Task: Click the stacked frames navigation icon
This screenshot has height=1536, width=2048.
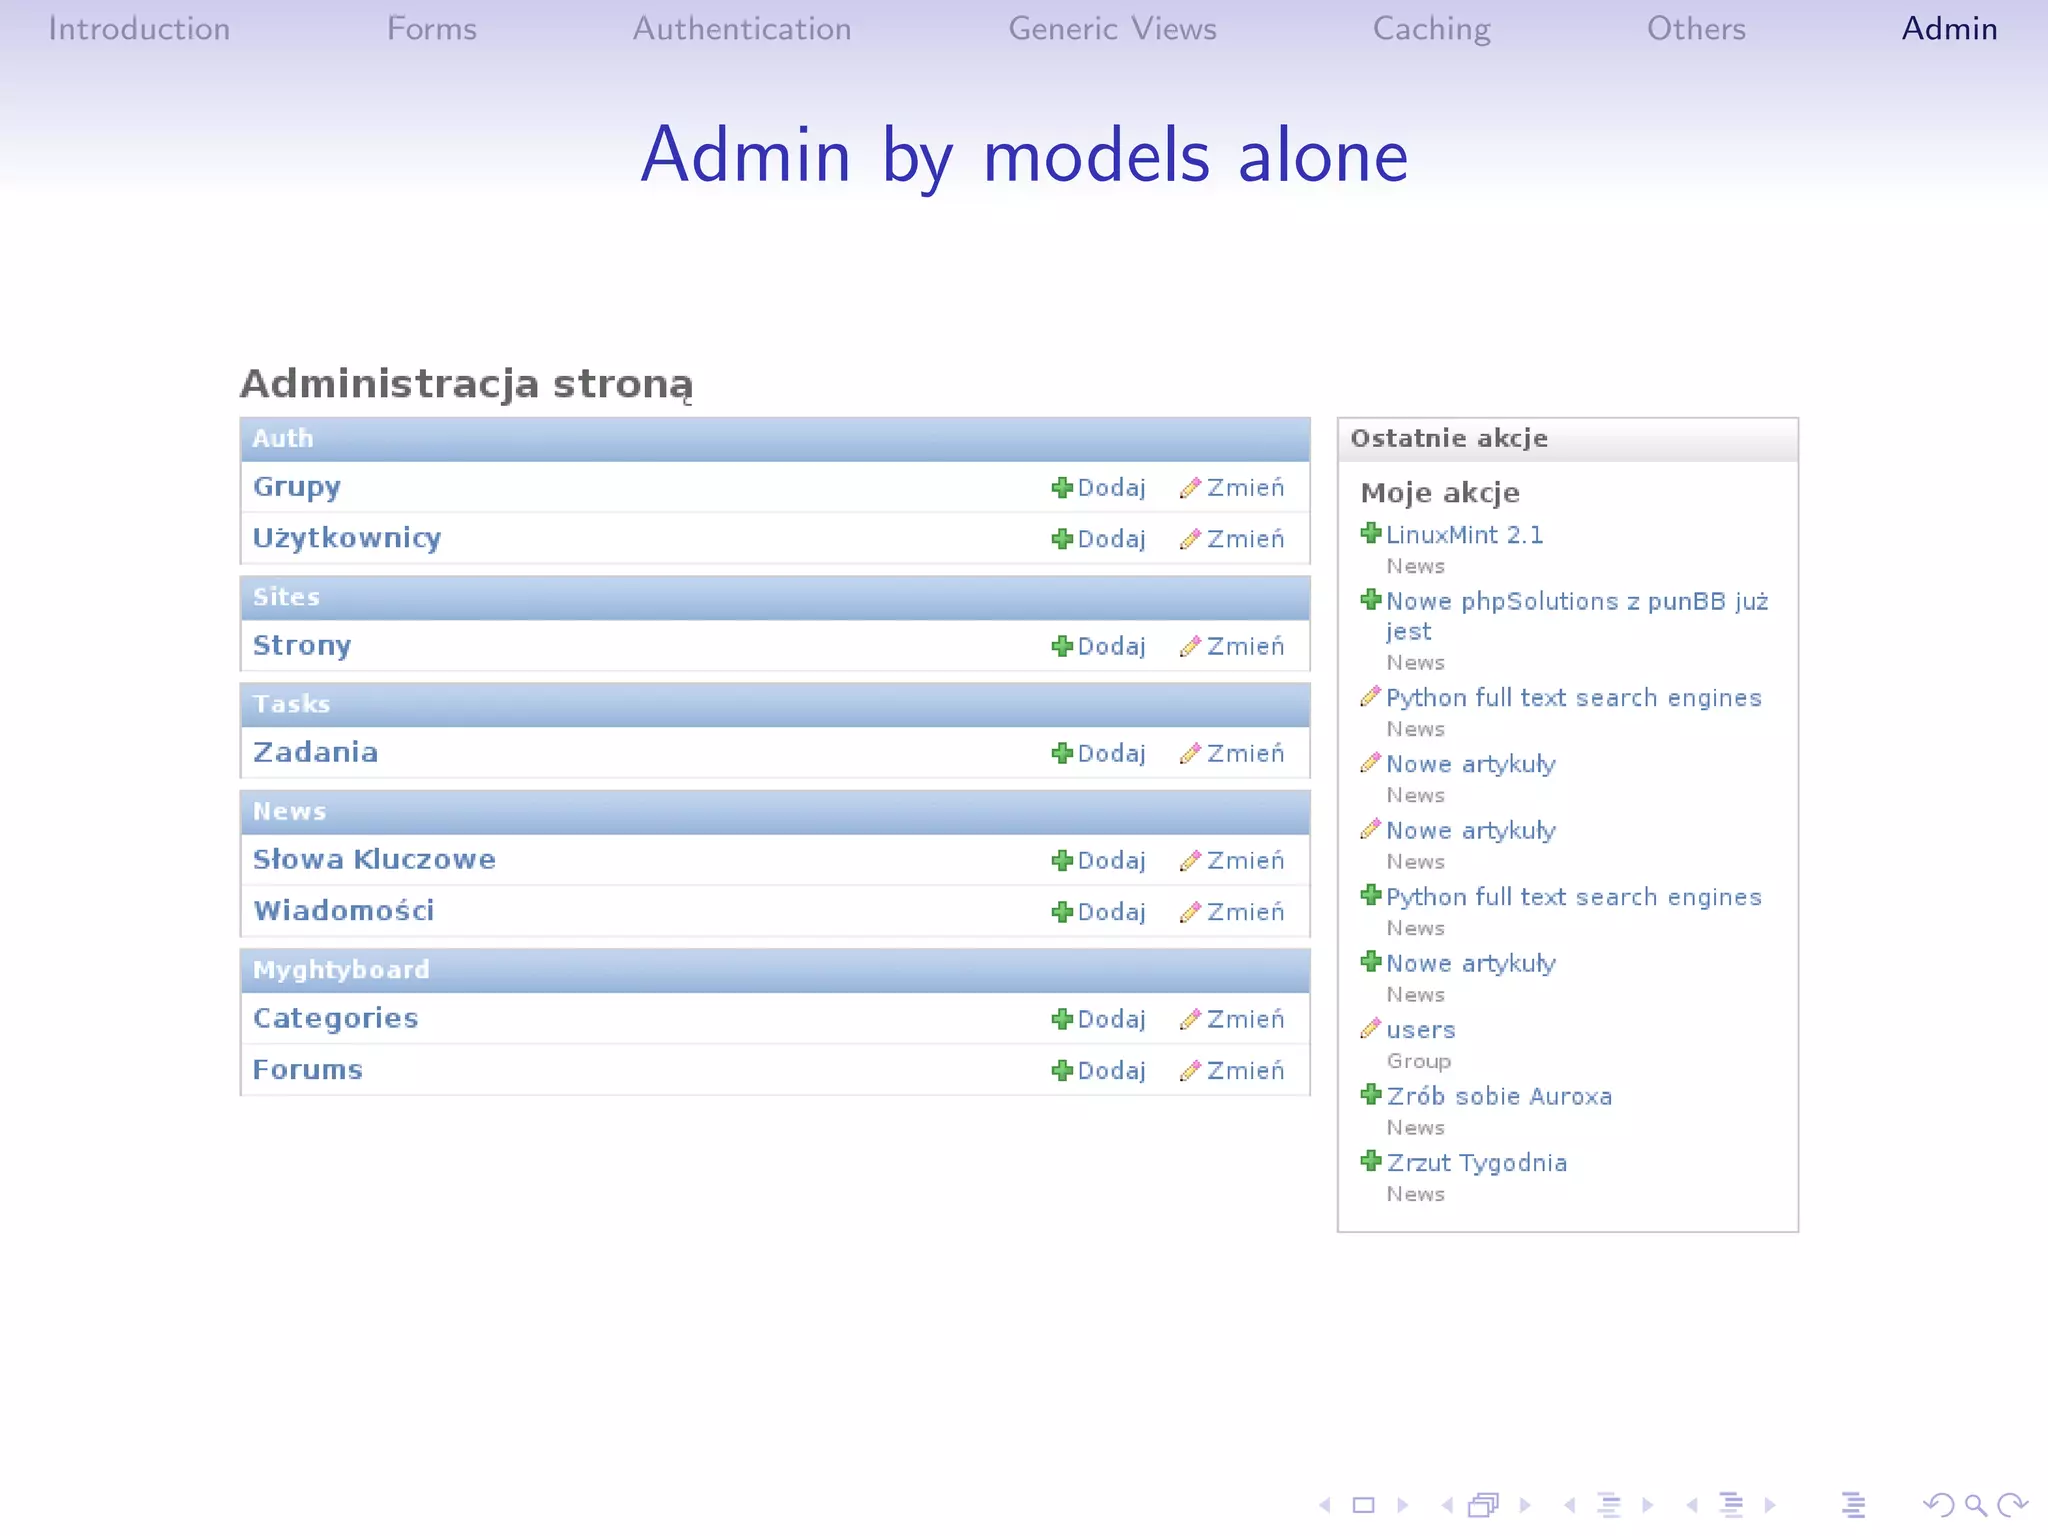Action: tap(1484, 1504)
